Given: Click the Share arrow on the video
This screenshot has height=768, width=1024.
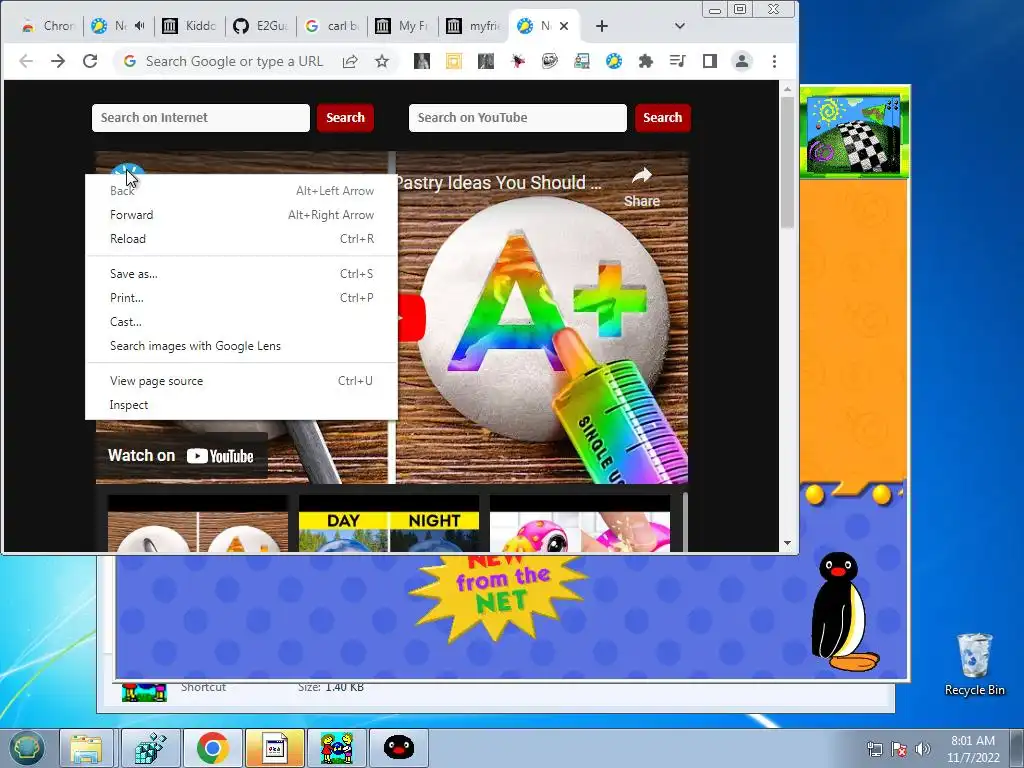Looking at the screenshot, I should tap(641, 187).
